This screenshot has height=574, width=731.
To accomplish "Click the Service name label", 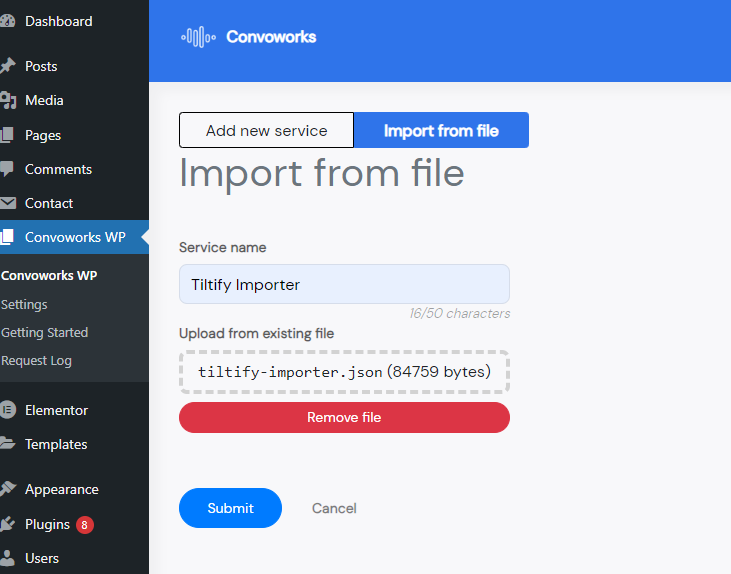I will point(222,247).
